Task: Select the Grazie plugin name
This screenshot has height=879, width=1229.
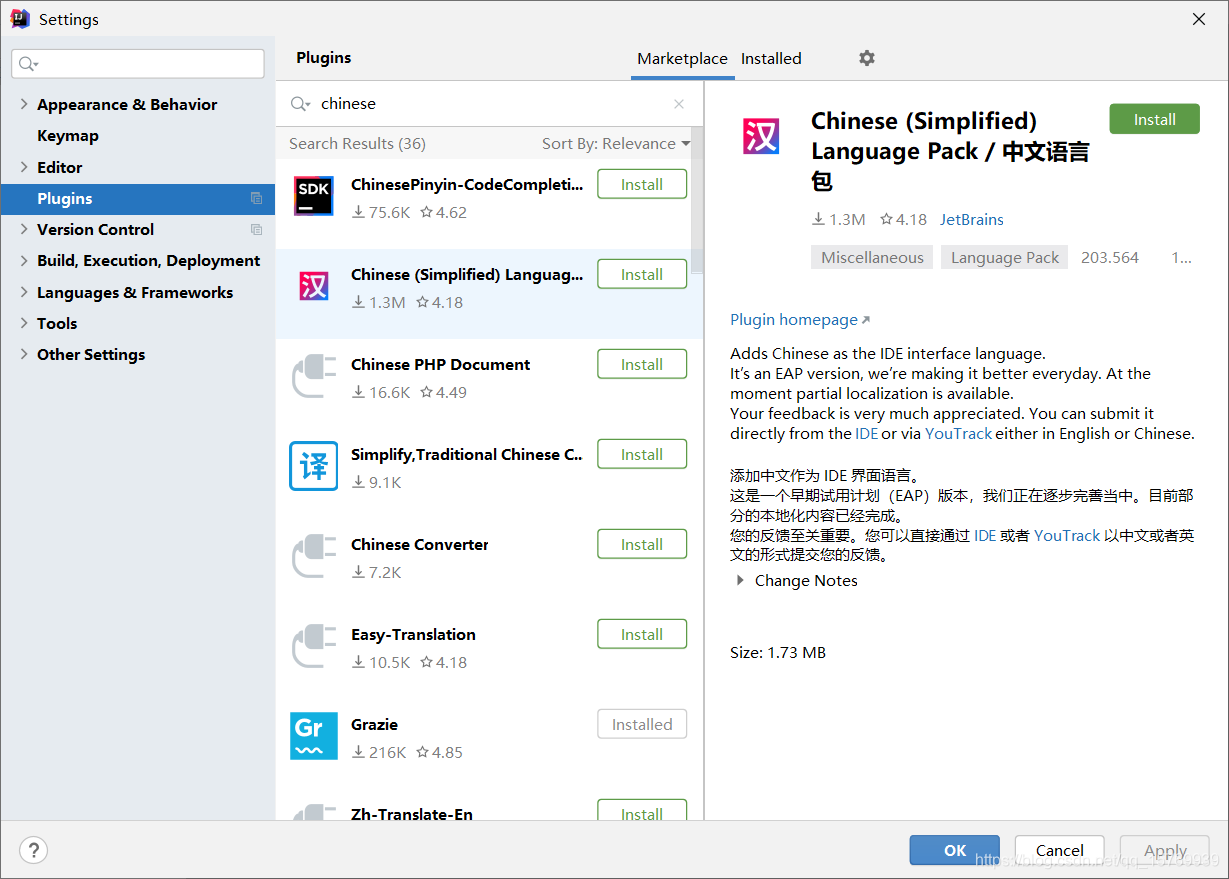Action: tap(374, 724)
